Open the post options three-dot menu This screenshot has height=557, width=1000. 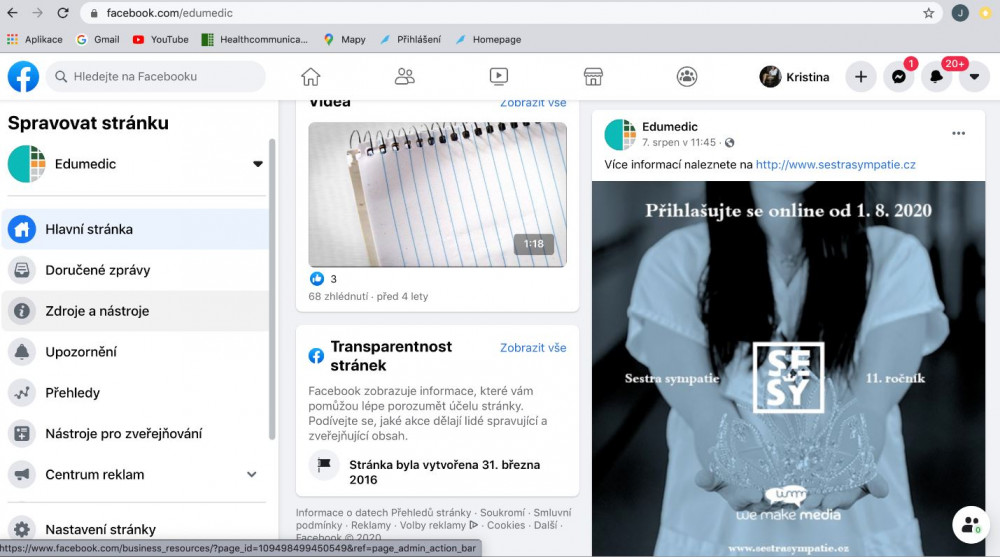tap(959, 134)
